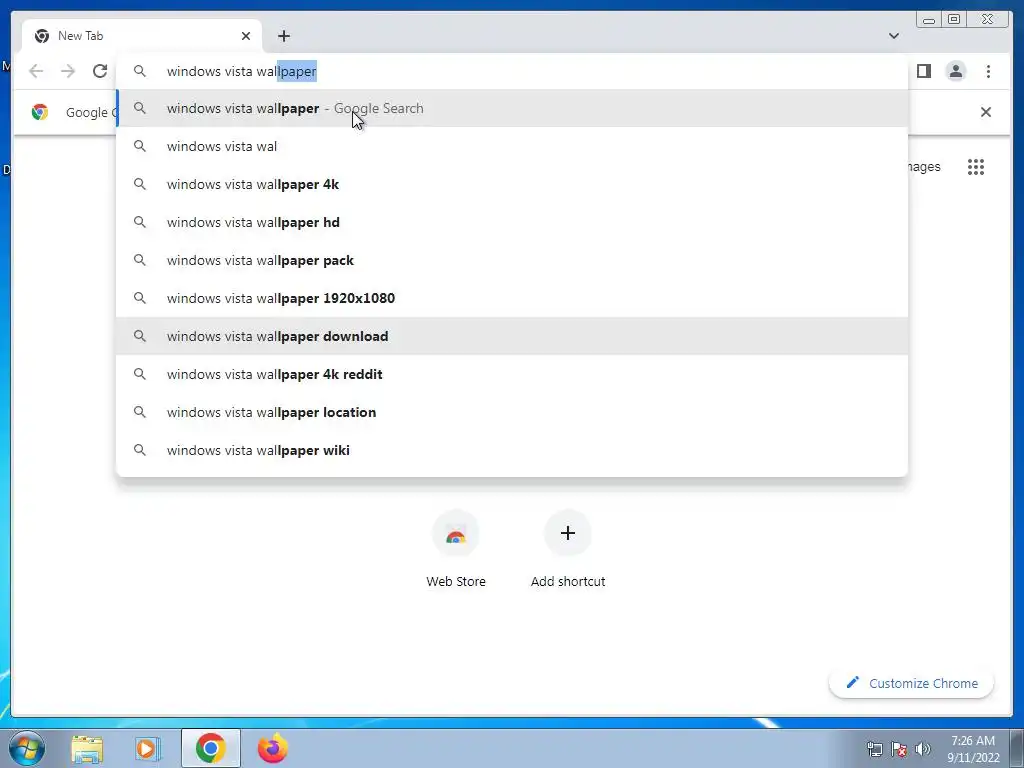Click Customize Chrome button
Image resolution: width=1024 pixels, height=768 pixels.
tap(912, 683)
